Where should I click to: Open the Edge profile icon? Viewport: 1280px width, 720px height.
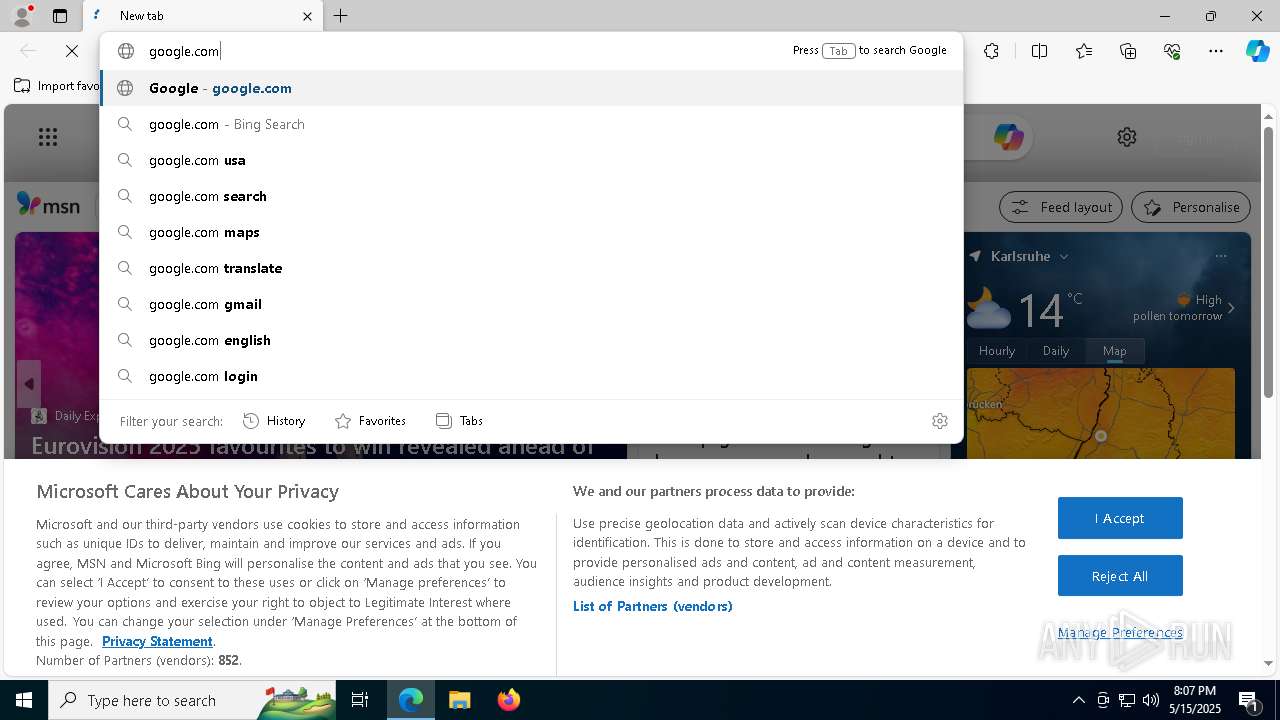[x=22, y=16]
